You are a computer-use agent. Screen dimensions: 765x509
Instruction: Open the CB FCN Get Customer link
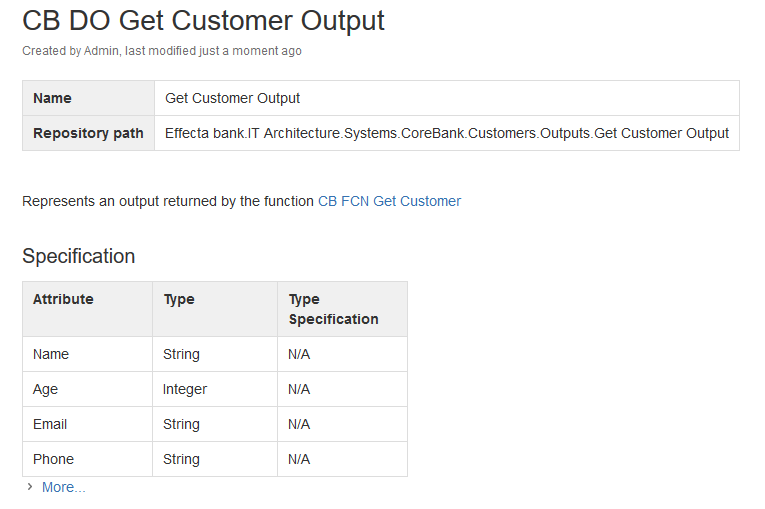389,201
